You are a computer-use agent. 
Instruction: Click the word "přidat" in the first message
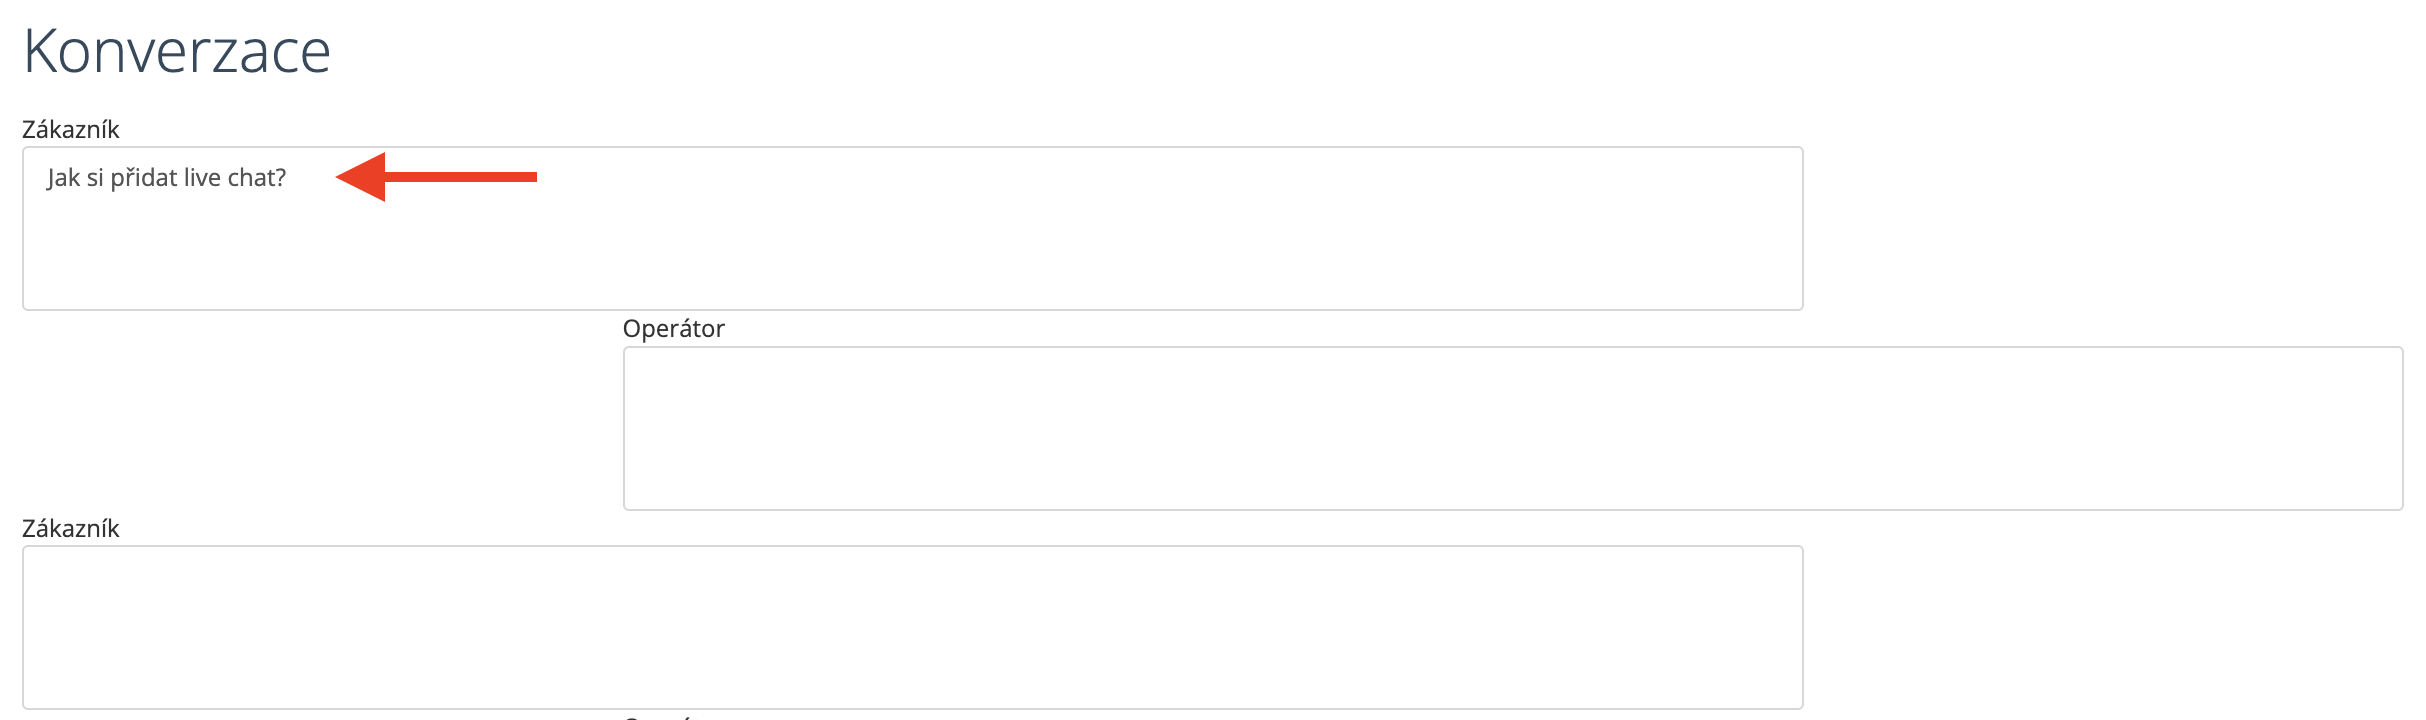point(144,178)
